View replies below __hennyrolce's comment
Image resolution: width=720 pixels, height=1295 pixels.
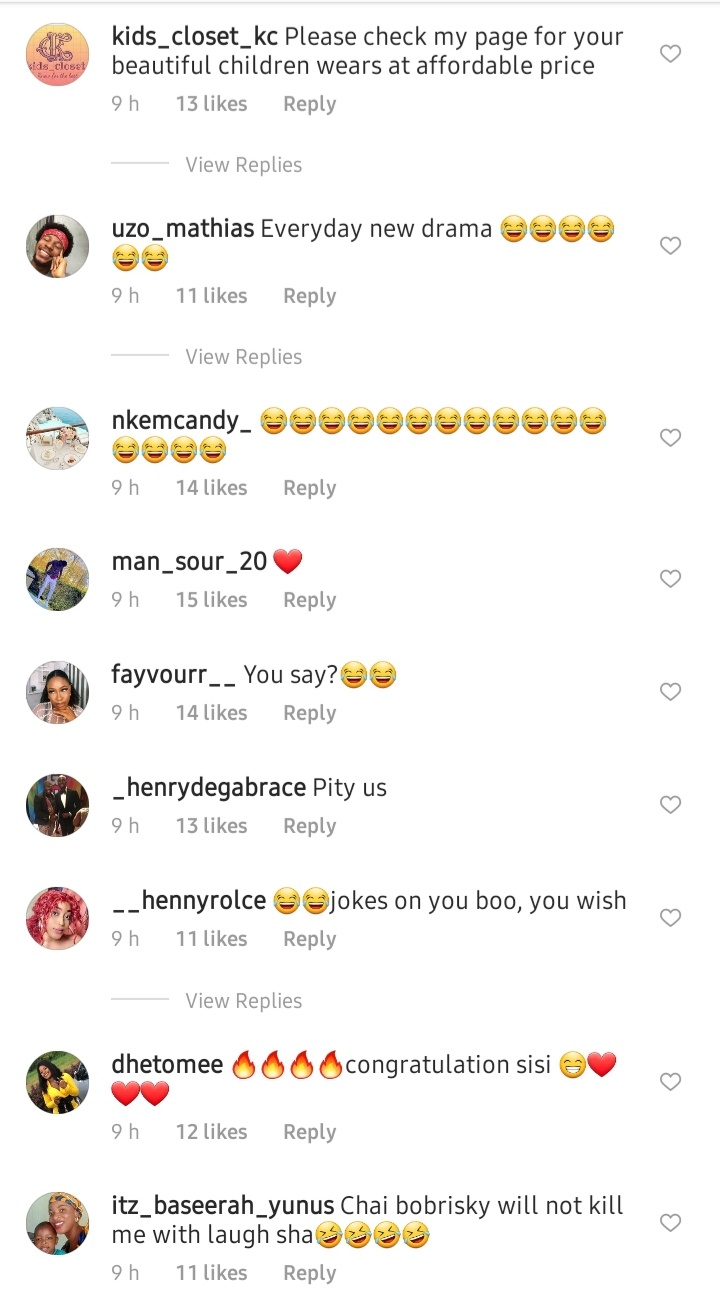coord(243,1001)
